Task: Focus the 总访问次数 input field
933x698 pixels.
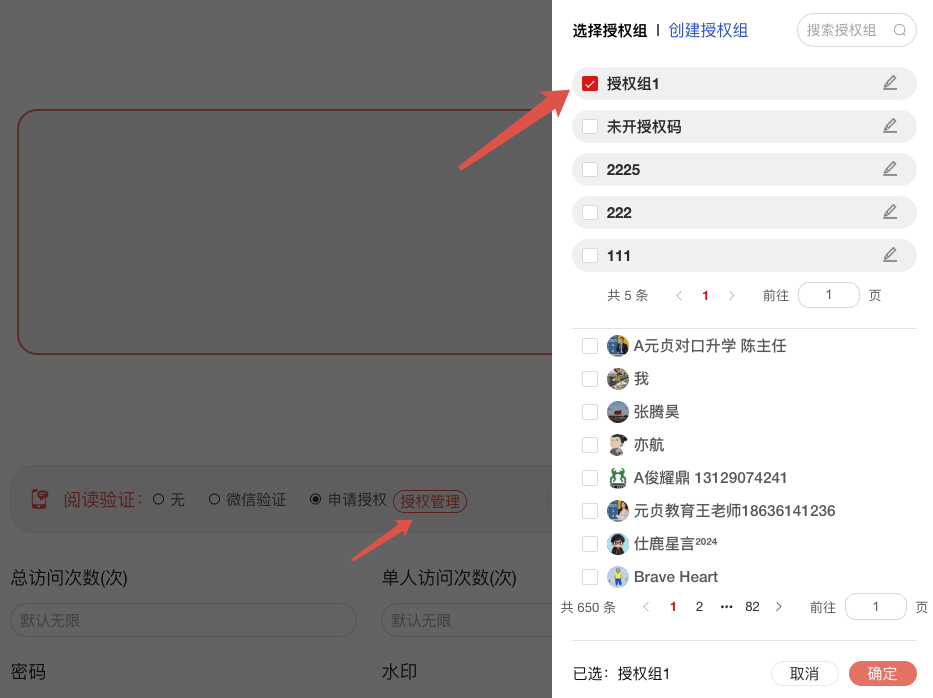Action: (x=183, y=620)
